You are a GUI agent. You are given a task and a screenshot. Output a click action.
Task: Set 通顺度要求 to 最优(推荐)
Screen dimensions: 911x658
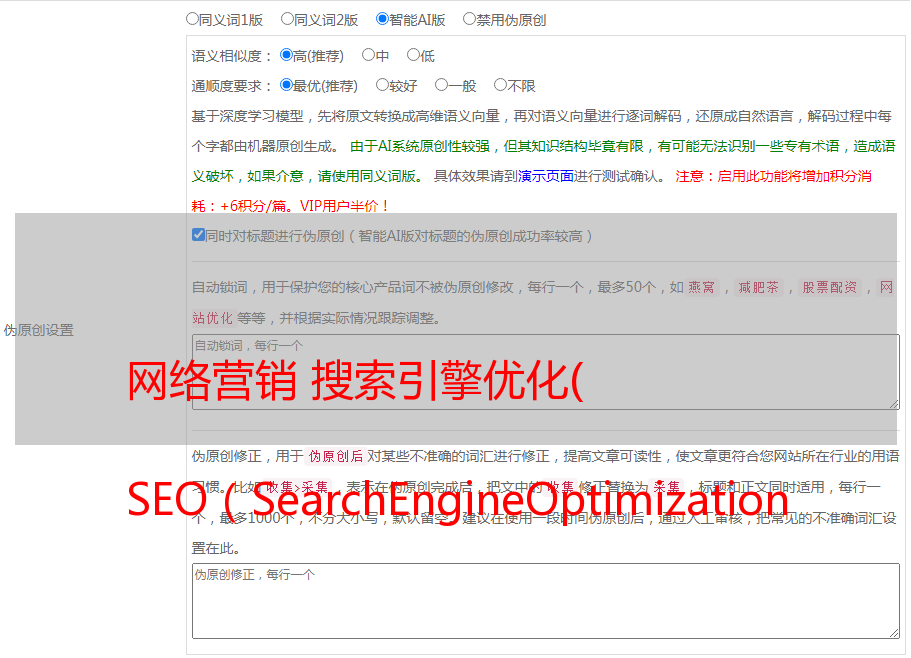(286, 85)
